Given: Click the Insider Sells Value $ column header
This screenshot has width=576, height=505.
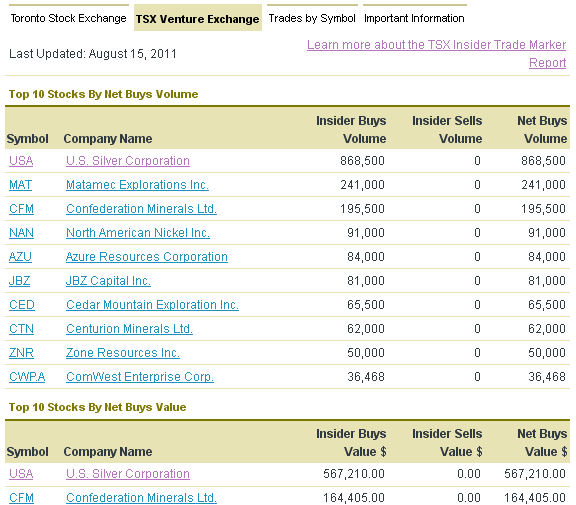Looking at the screenshot, I should tap(447, 443).
